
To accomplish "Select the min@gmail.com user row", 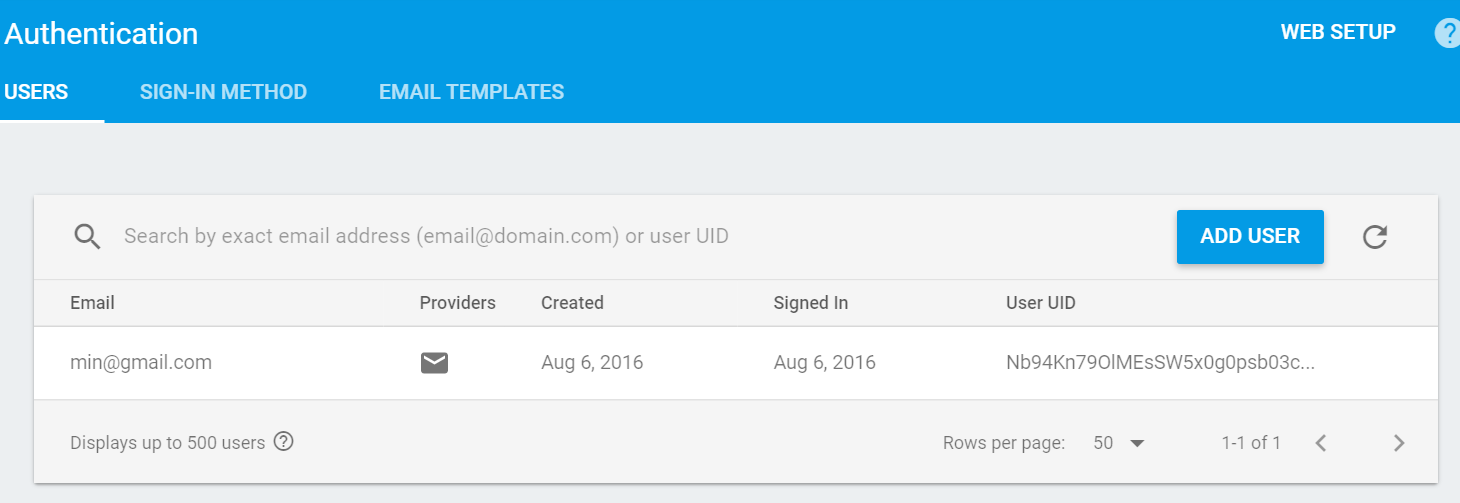I will pos(736,363).
